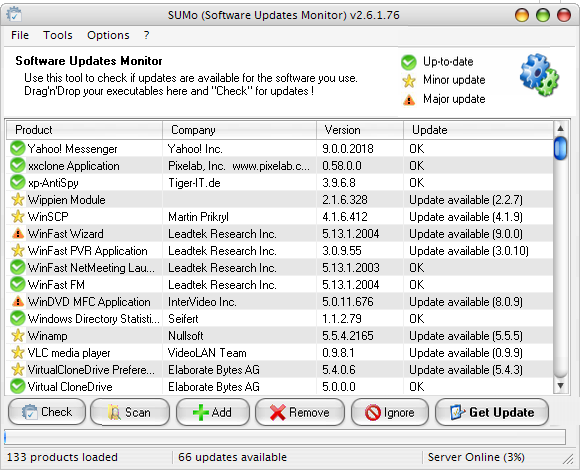Viewport: 580px width, 470px height.
Task: Select the WinFast Wizard product name
Action: 66,234
